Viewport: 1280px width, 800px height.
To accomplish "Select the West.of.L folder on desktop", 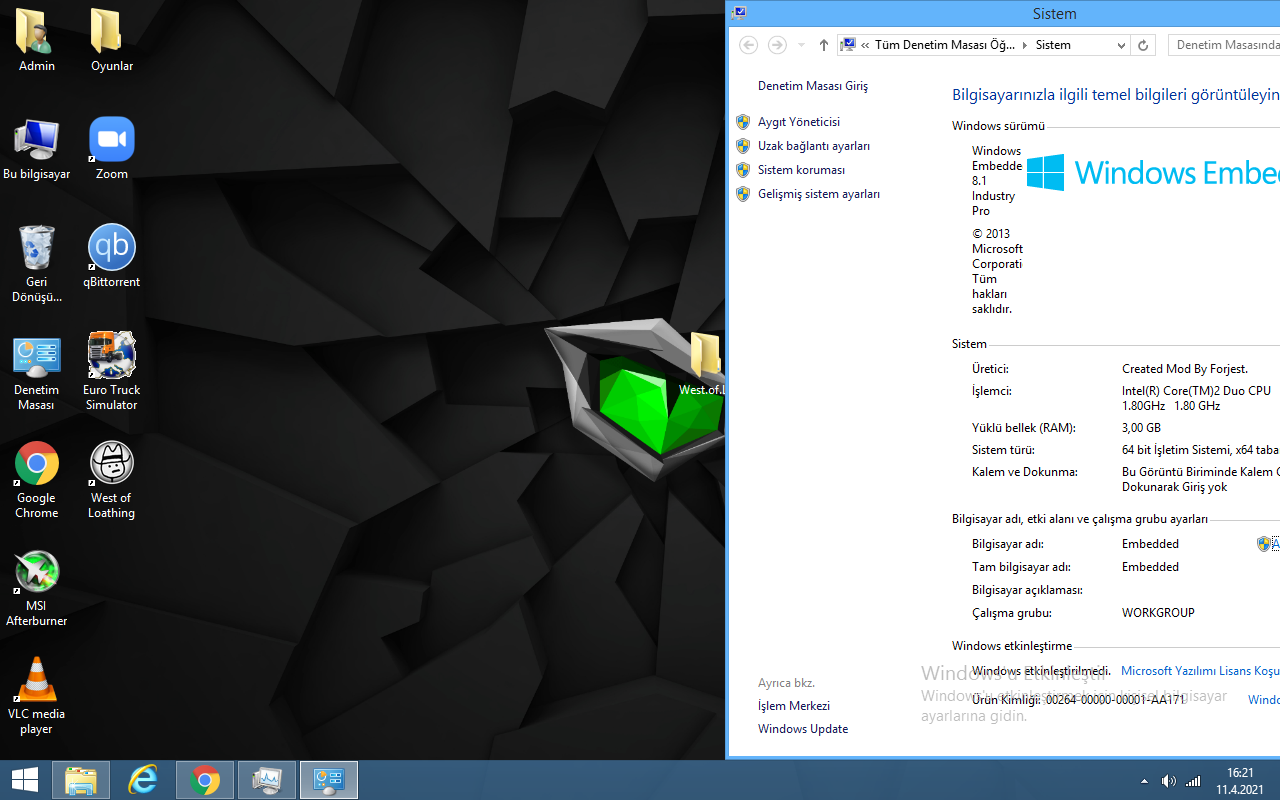I will pos(703,365).
